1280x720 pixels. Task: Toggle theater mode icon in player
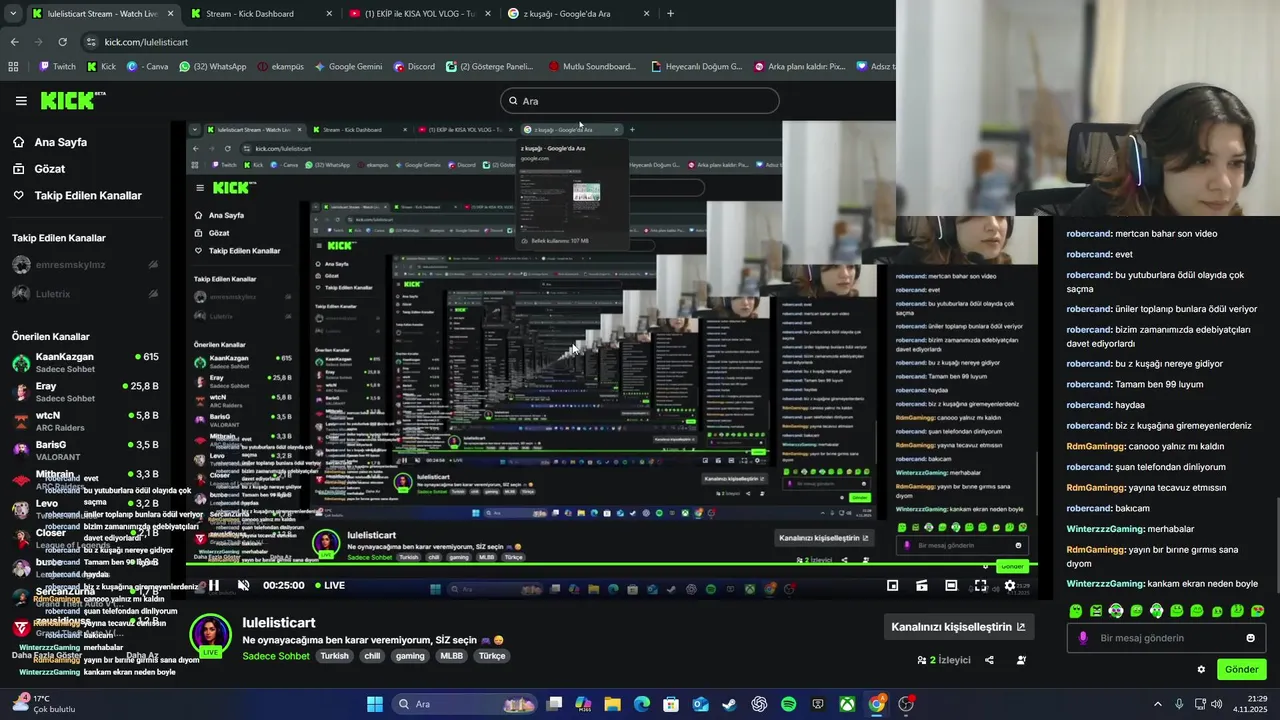coord(951,585)
